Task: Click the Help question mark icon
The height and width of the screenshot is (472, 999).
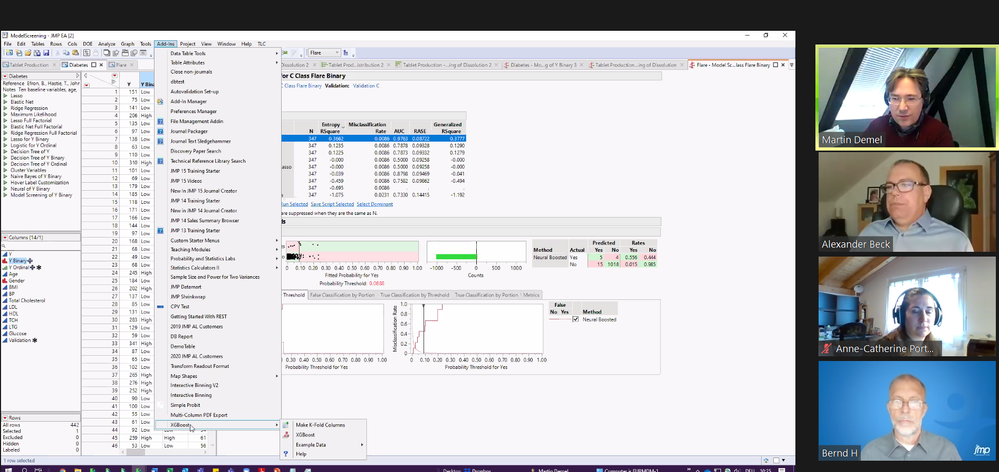Action: click(x=285, y=454)
